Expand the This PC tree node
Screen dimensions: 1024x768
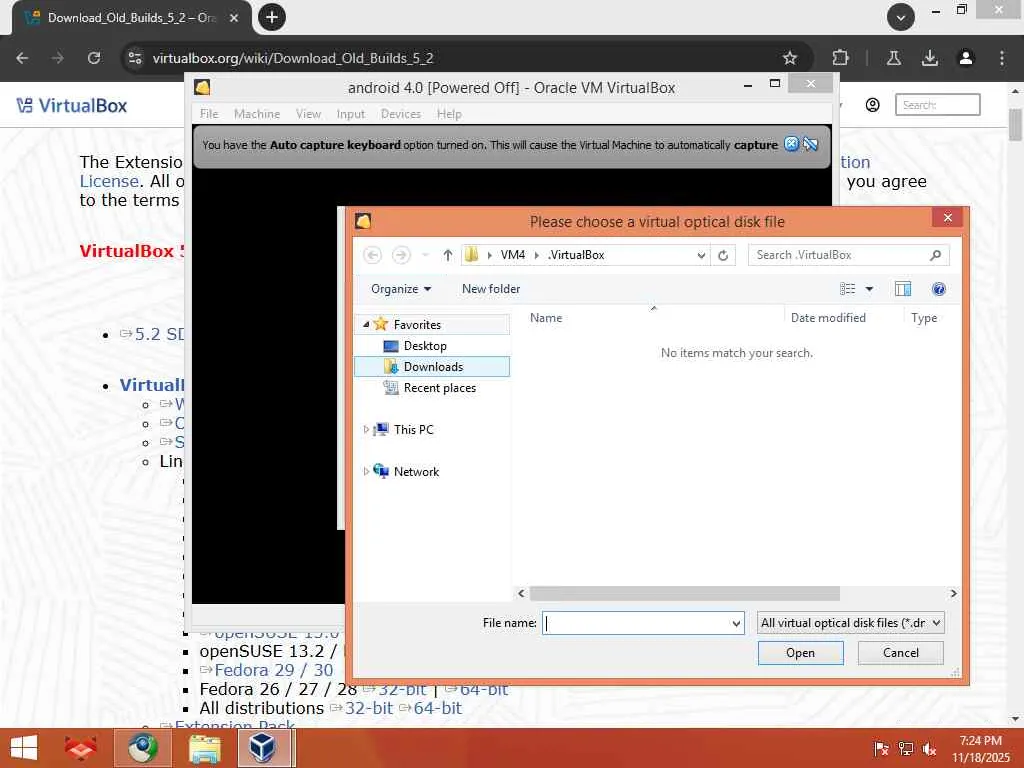366,429
